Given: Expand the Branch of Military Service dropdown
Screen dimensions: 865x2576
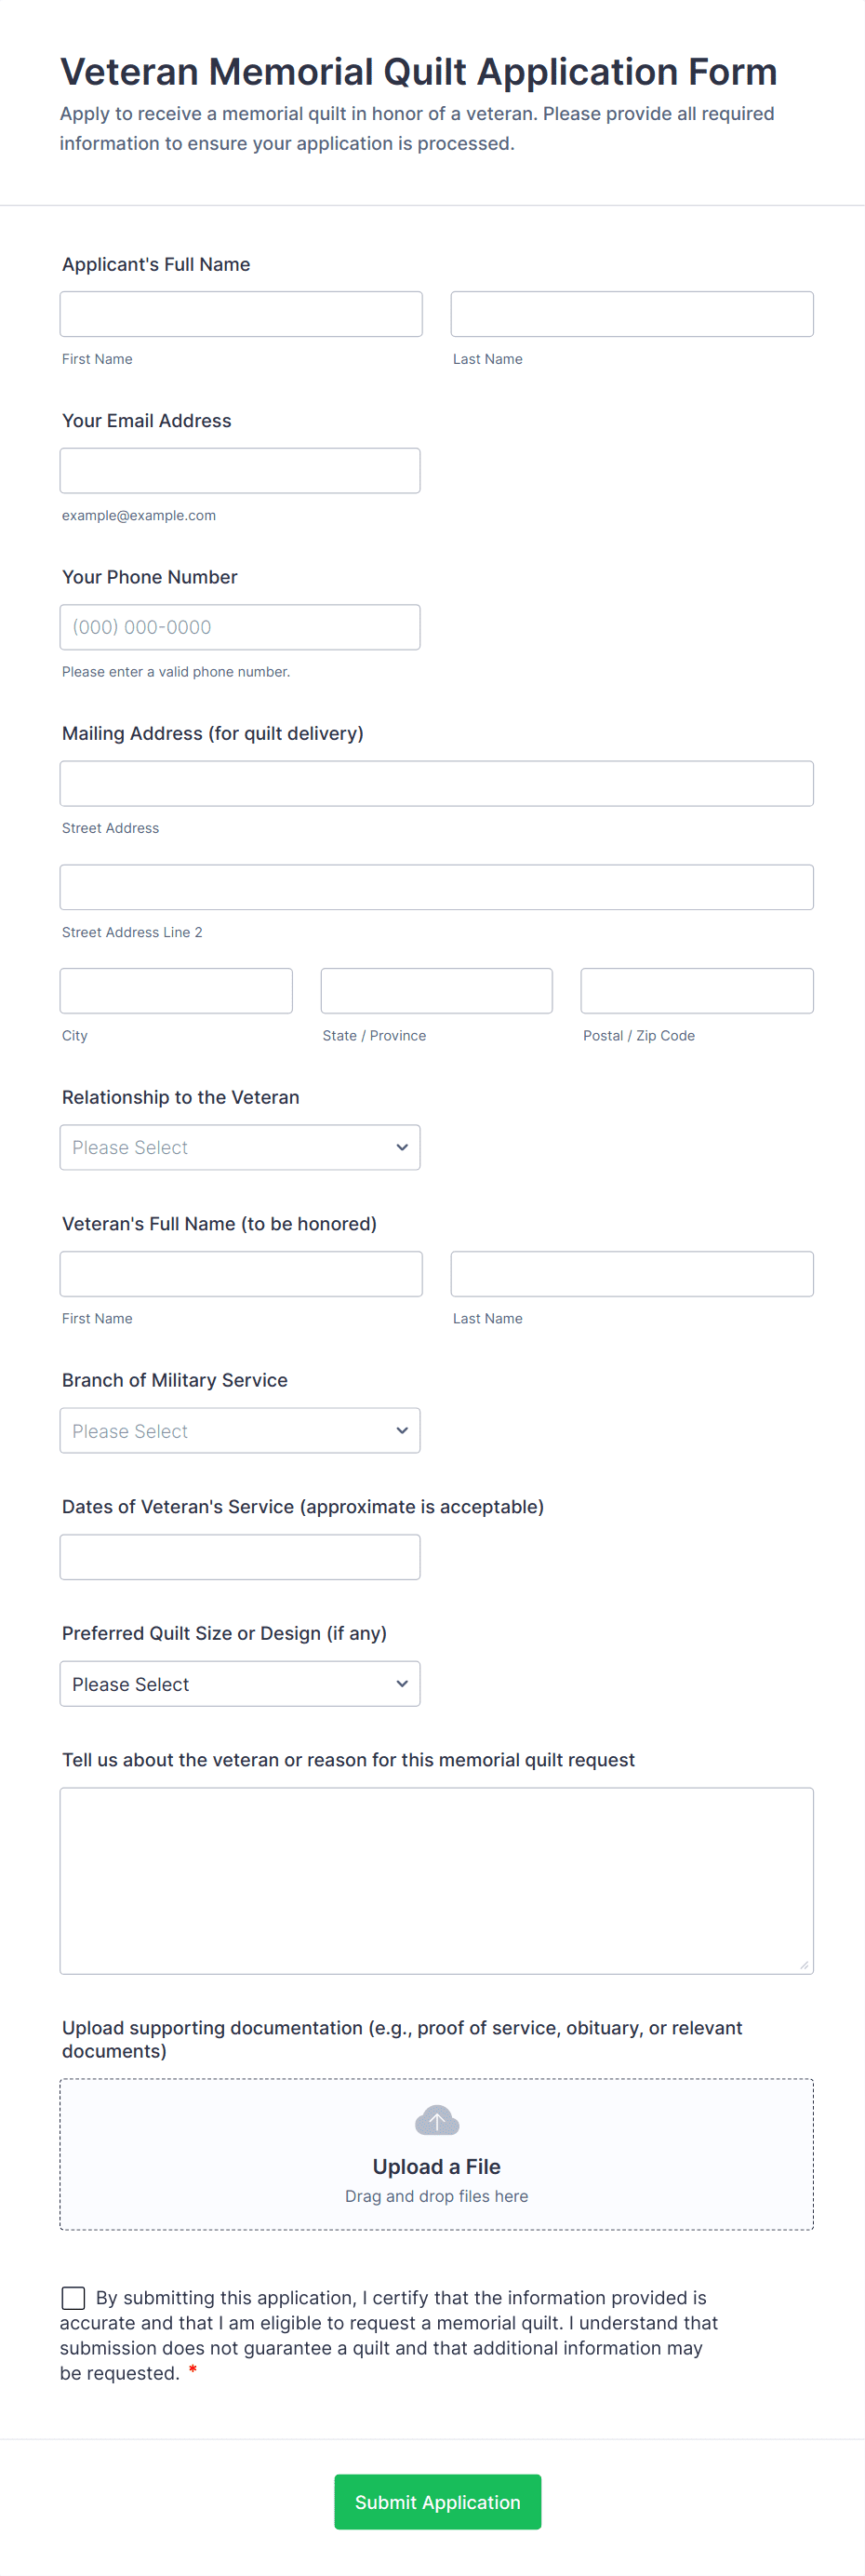Looking at the screenshot, I should [240, 1430].
